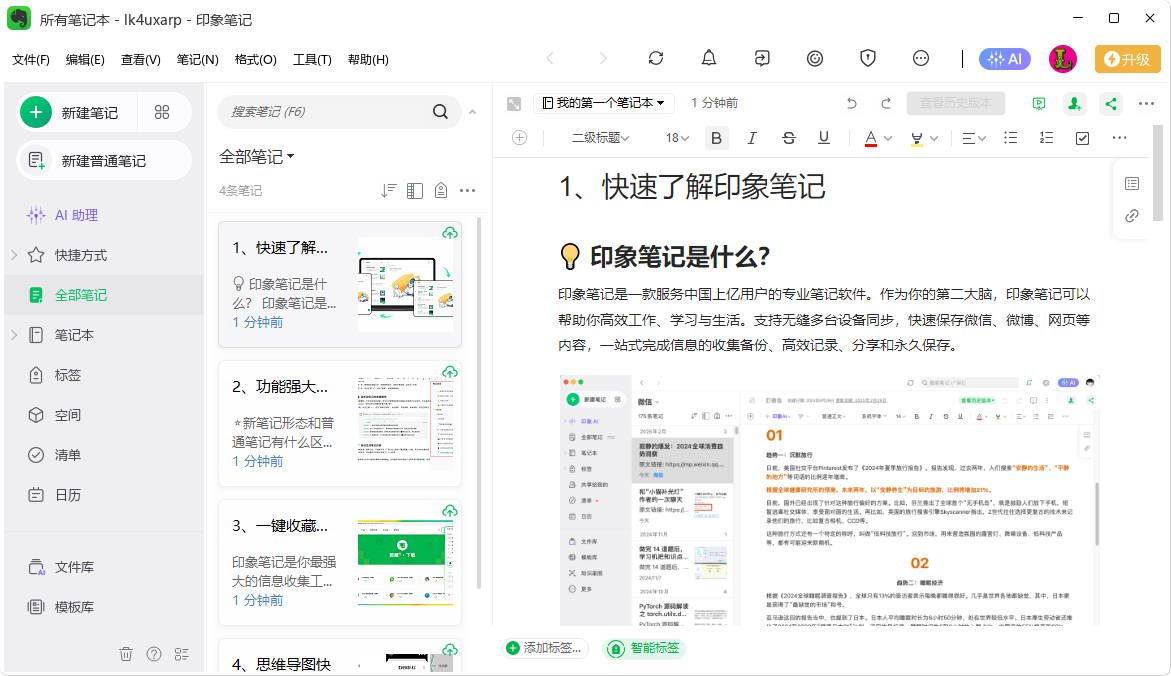The height and width of the screenshot is (676, 1171).
Task: Open the notifications bell
Action: tap(709, 59)
